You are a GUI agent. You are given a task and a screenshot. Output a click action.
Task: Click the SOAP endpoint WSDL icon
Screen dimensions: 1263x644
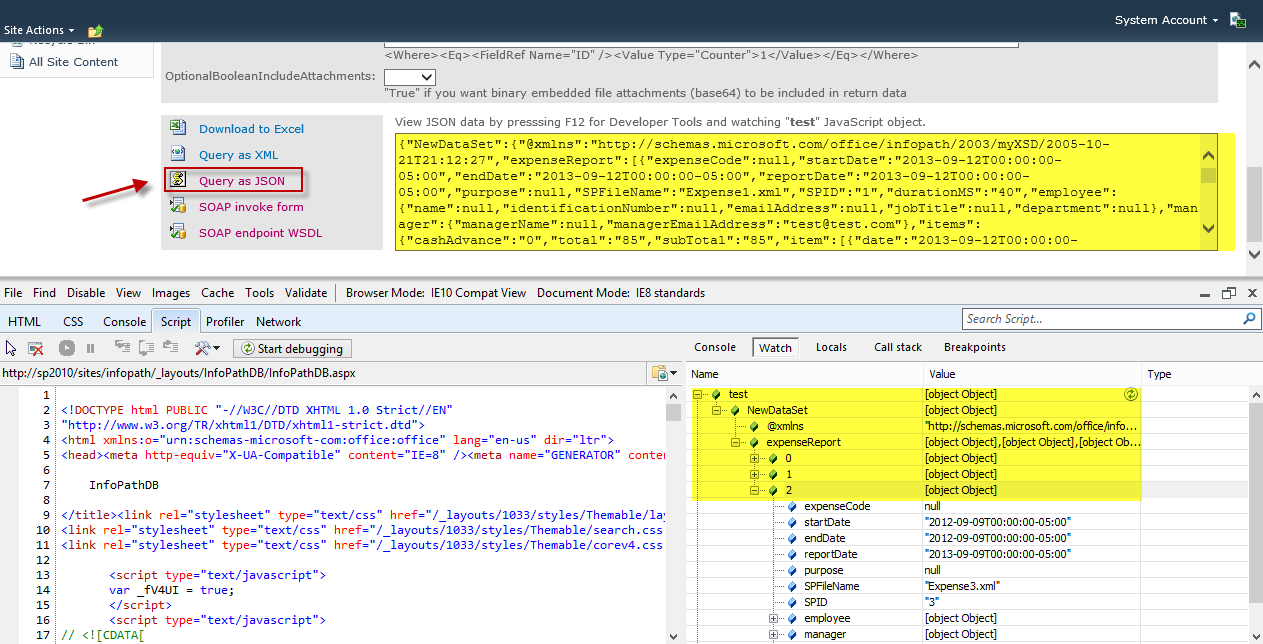click(178, 232)
